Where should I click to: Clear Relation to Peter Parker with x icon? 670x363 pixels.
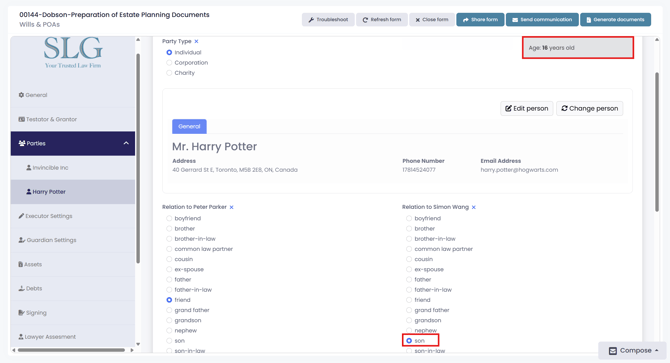[232, 207]
